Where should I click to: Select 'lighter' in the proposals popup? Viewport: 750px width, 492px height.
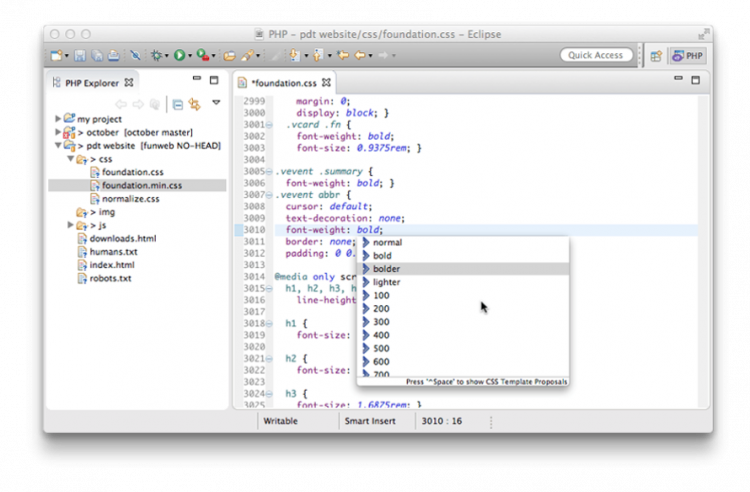point(387,282)
